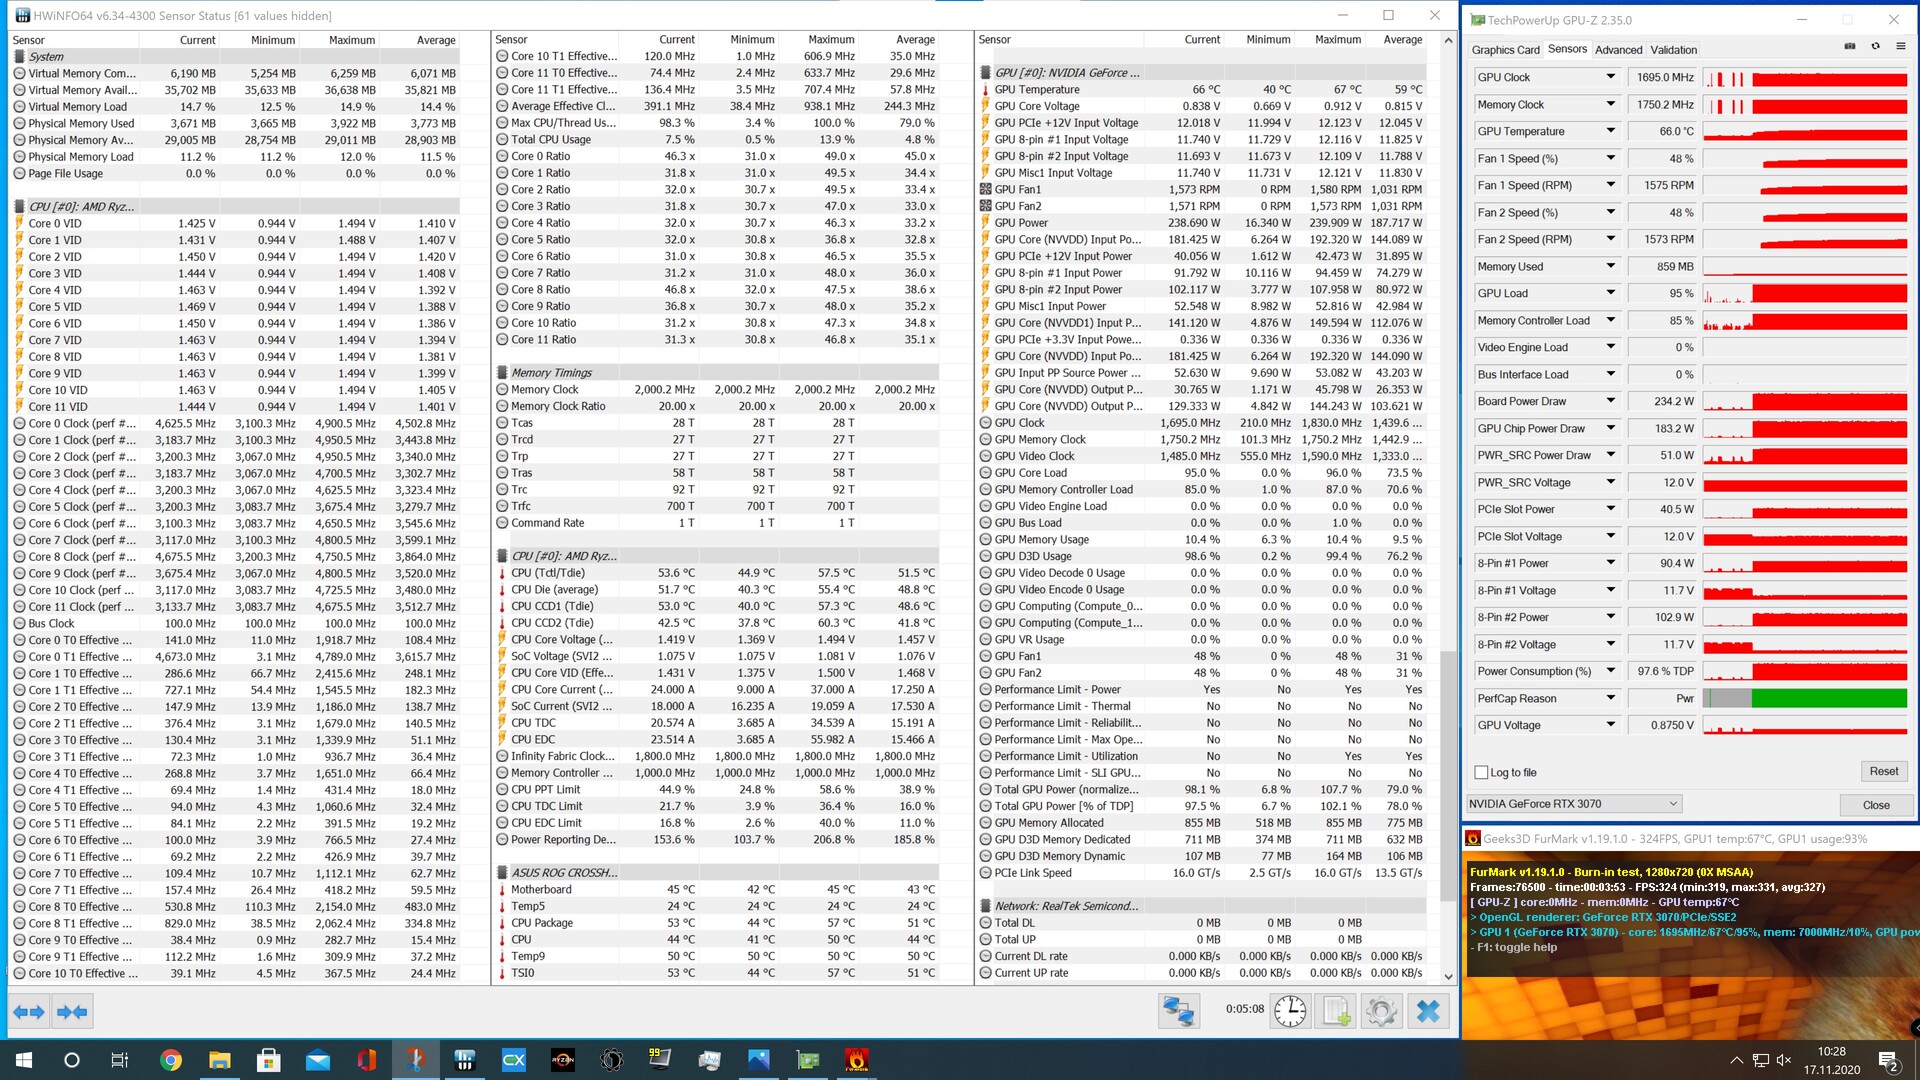Select GPU Power row in HWiNFO
Screen dimensions: 1920x1080
tap(1203, 223)
